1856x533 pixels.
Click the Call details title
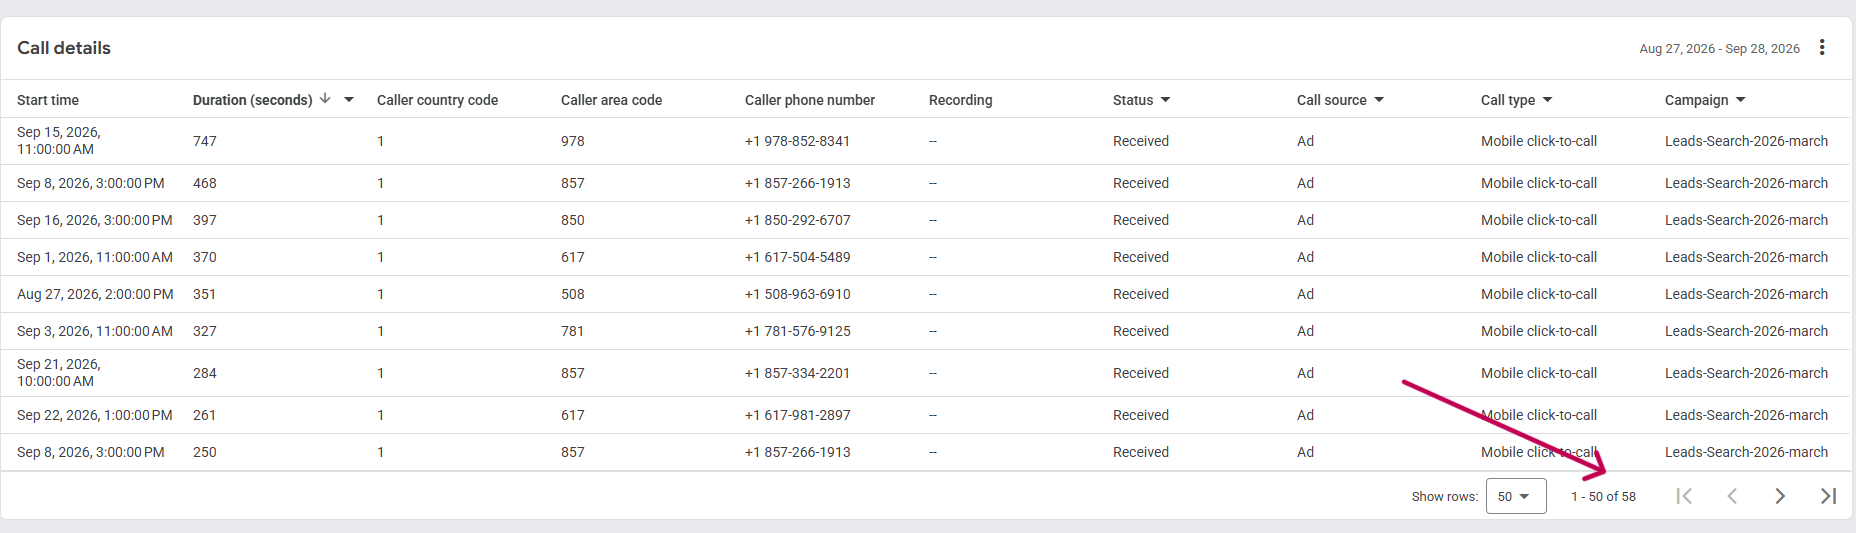coord(64,48)
